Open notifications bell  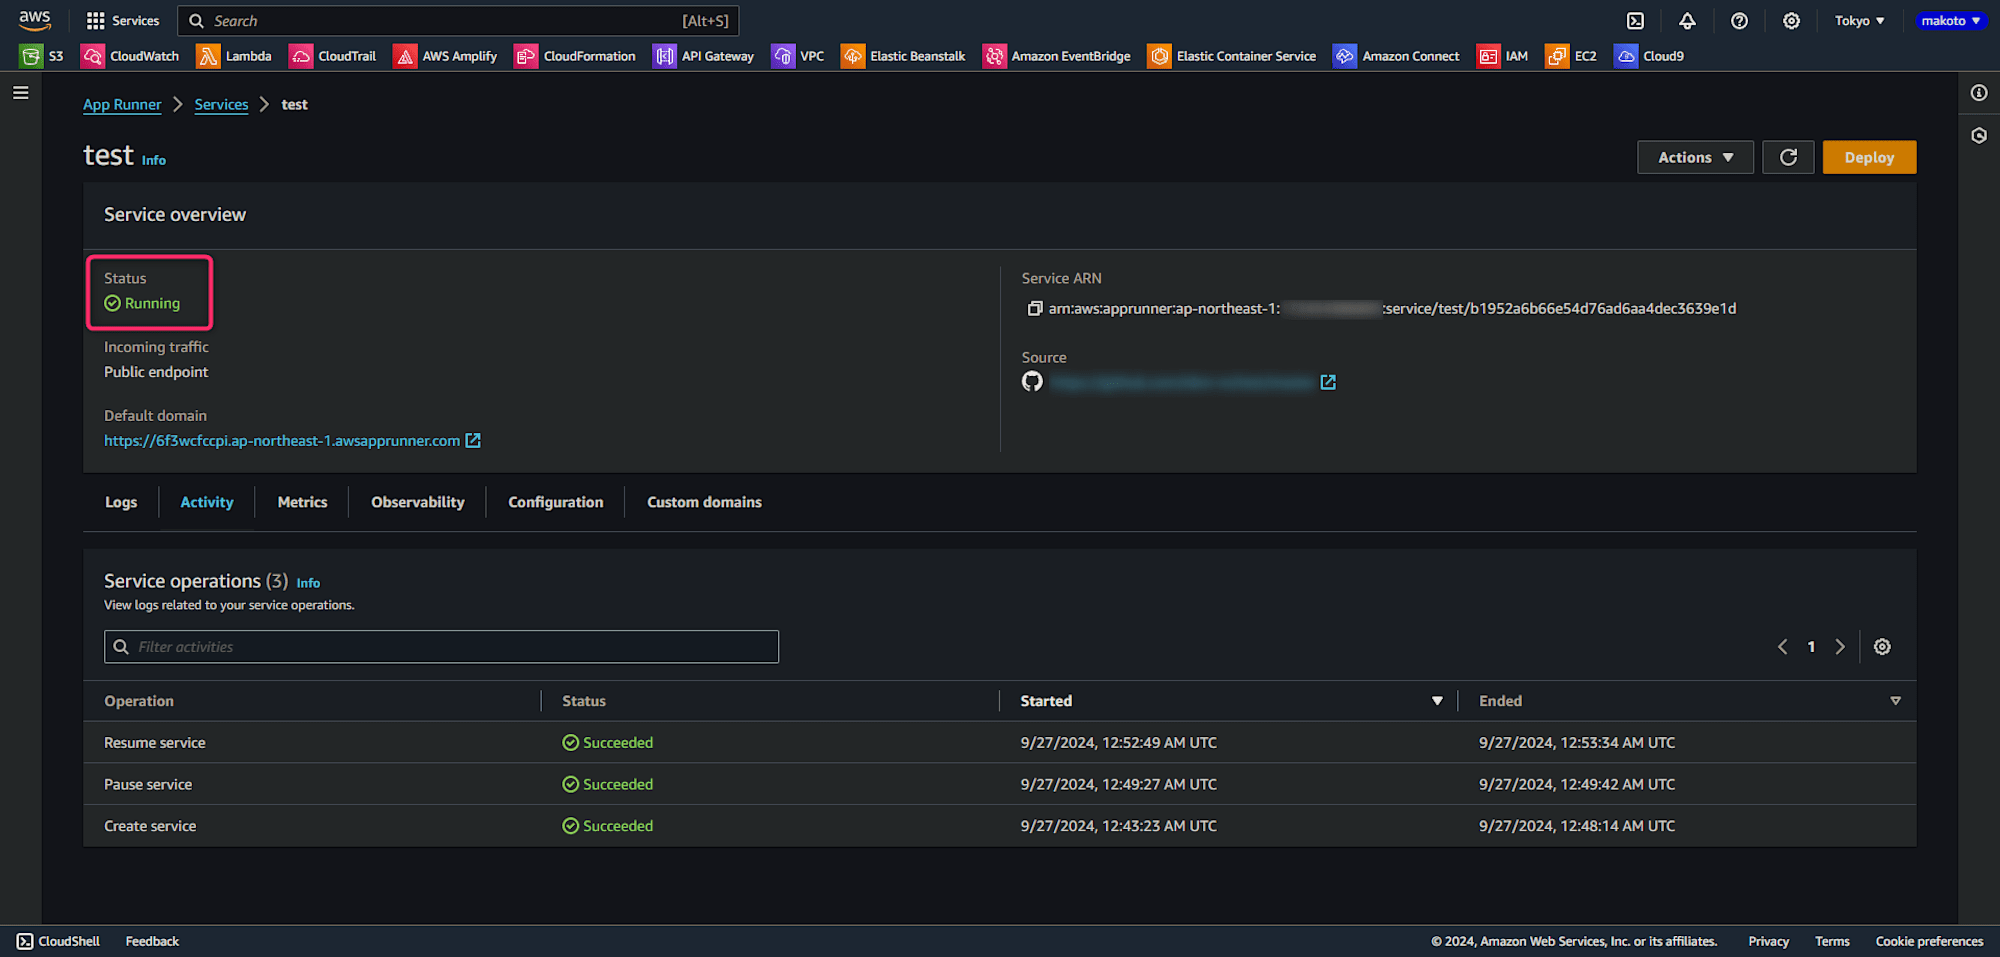coord(1687,20)
